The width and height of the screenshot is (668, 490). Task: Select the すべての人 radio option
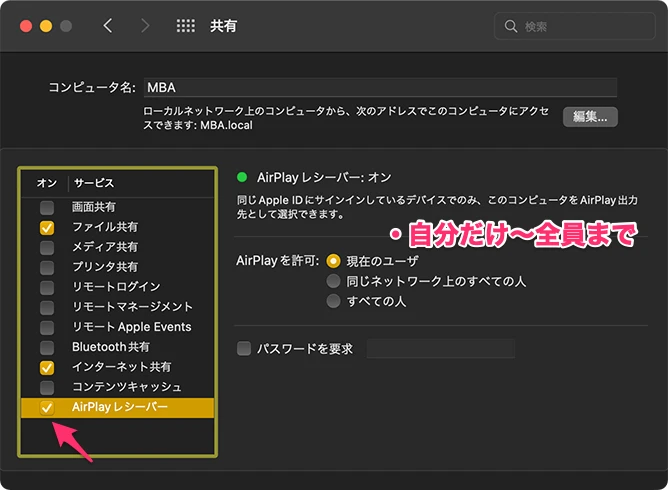tap(333, 301)
